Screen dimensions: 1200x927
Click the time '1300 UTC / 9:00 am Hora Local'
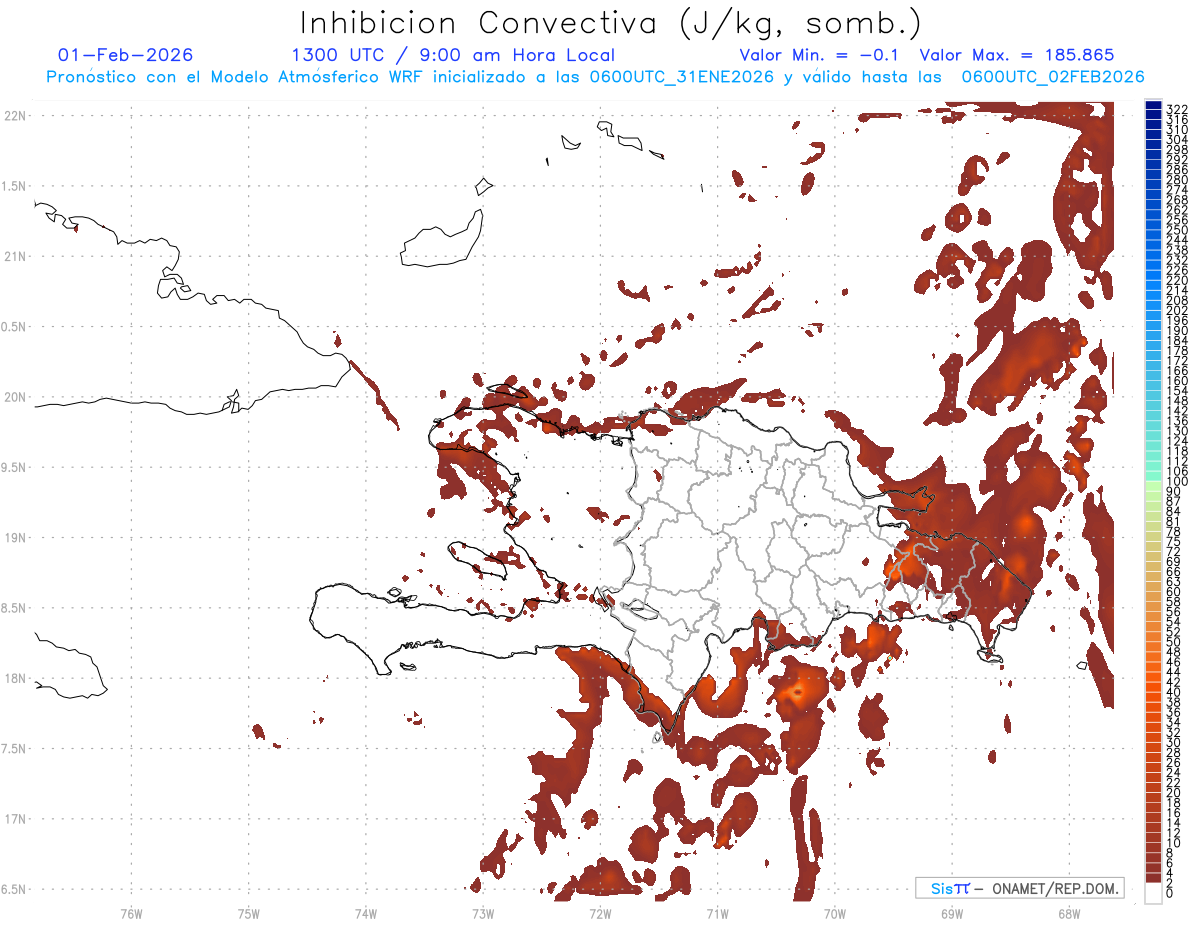453,55
